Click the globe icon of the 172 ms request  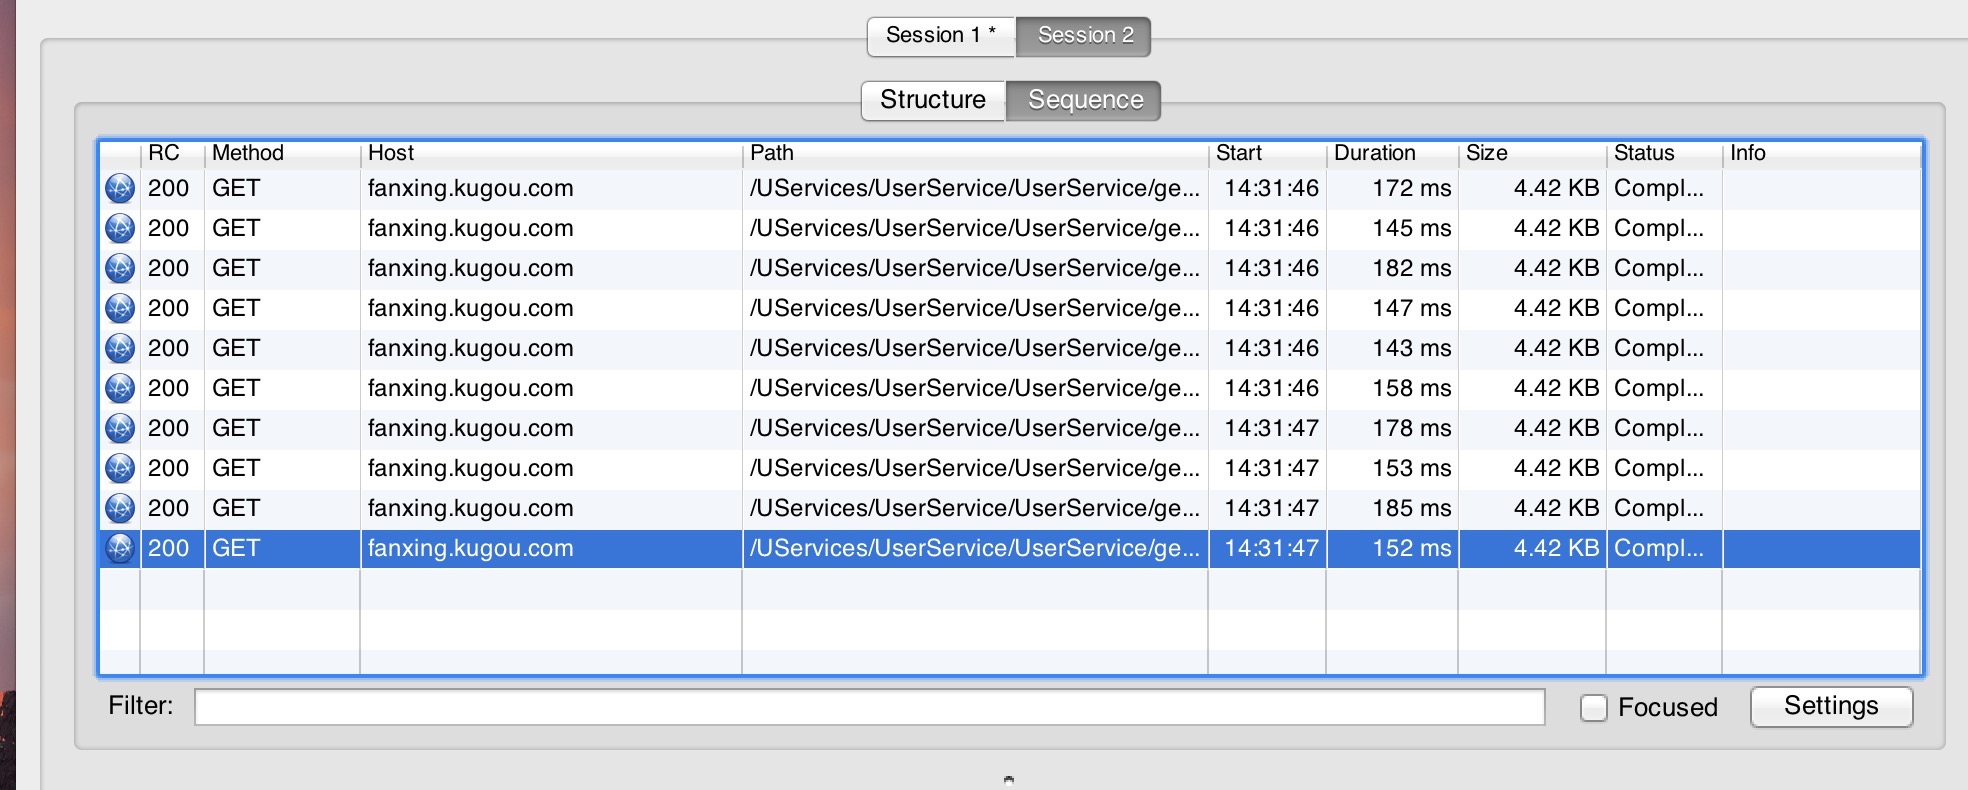[x=120, y=188]
